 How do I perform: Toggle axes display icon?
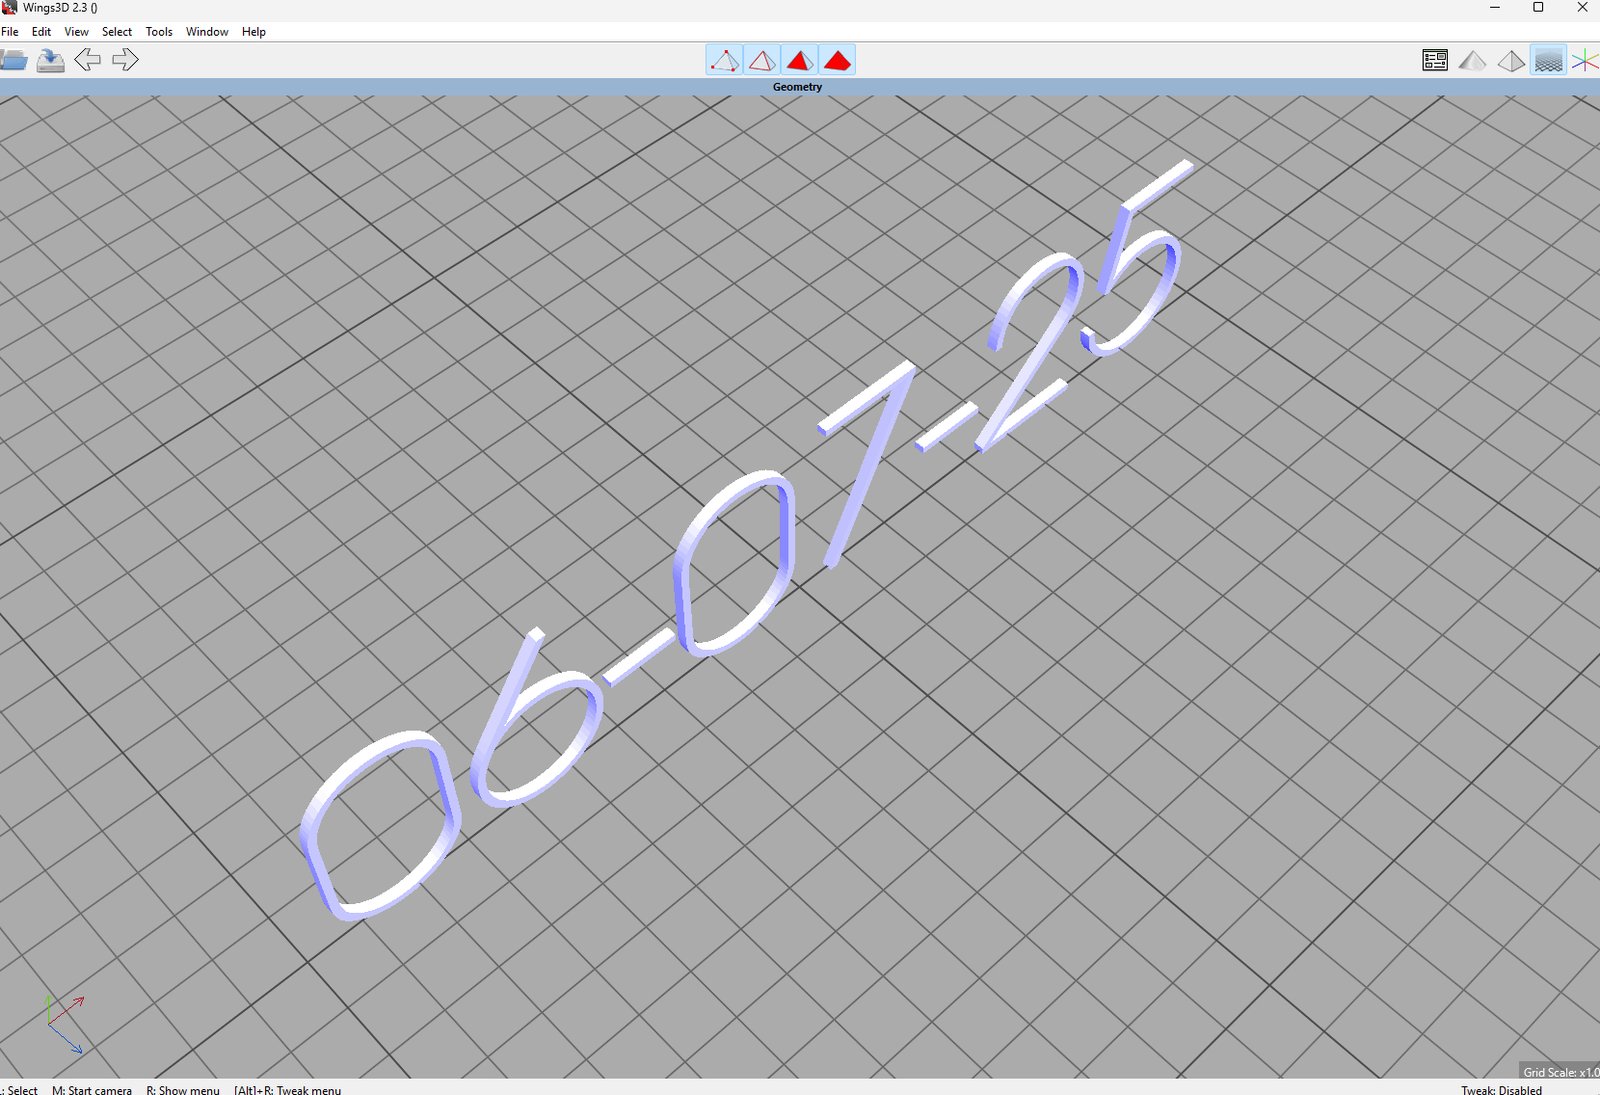tap(1585, 61)
